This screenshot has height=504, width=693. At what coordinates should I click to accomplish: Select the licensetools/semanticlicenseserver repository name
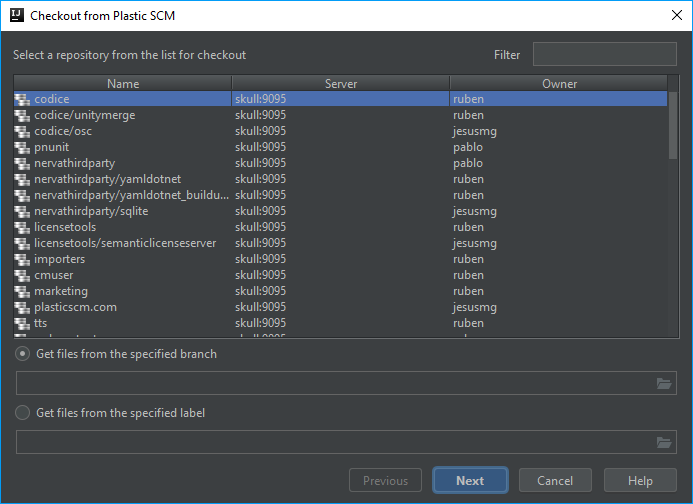(x=125, y=243)
